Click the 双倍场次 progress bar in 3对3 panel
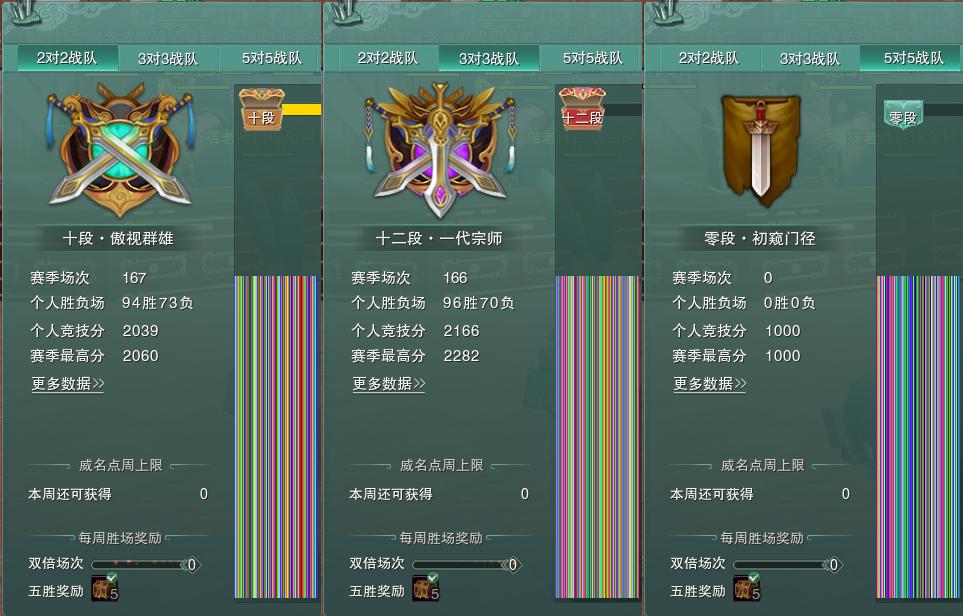Screen dimensions: 963x616 [x=467, y=564]
